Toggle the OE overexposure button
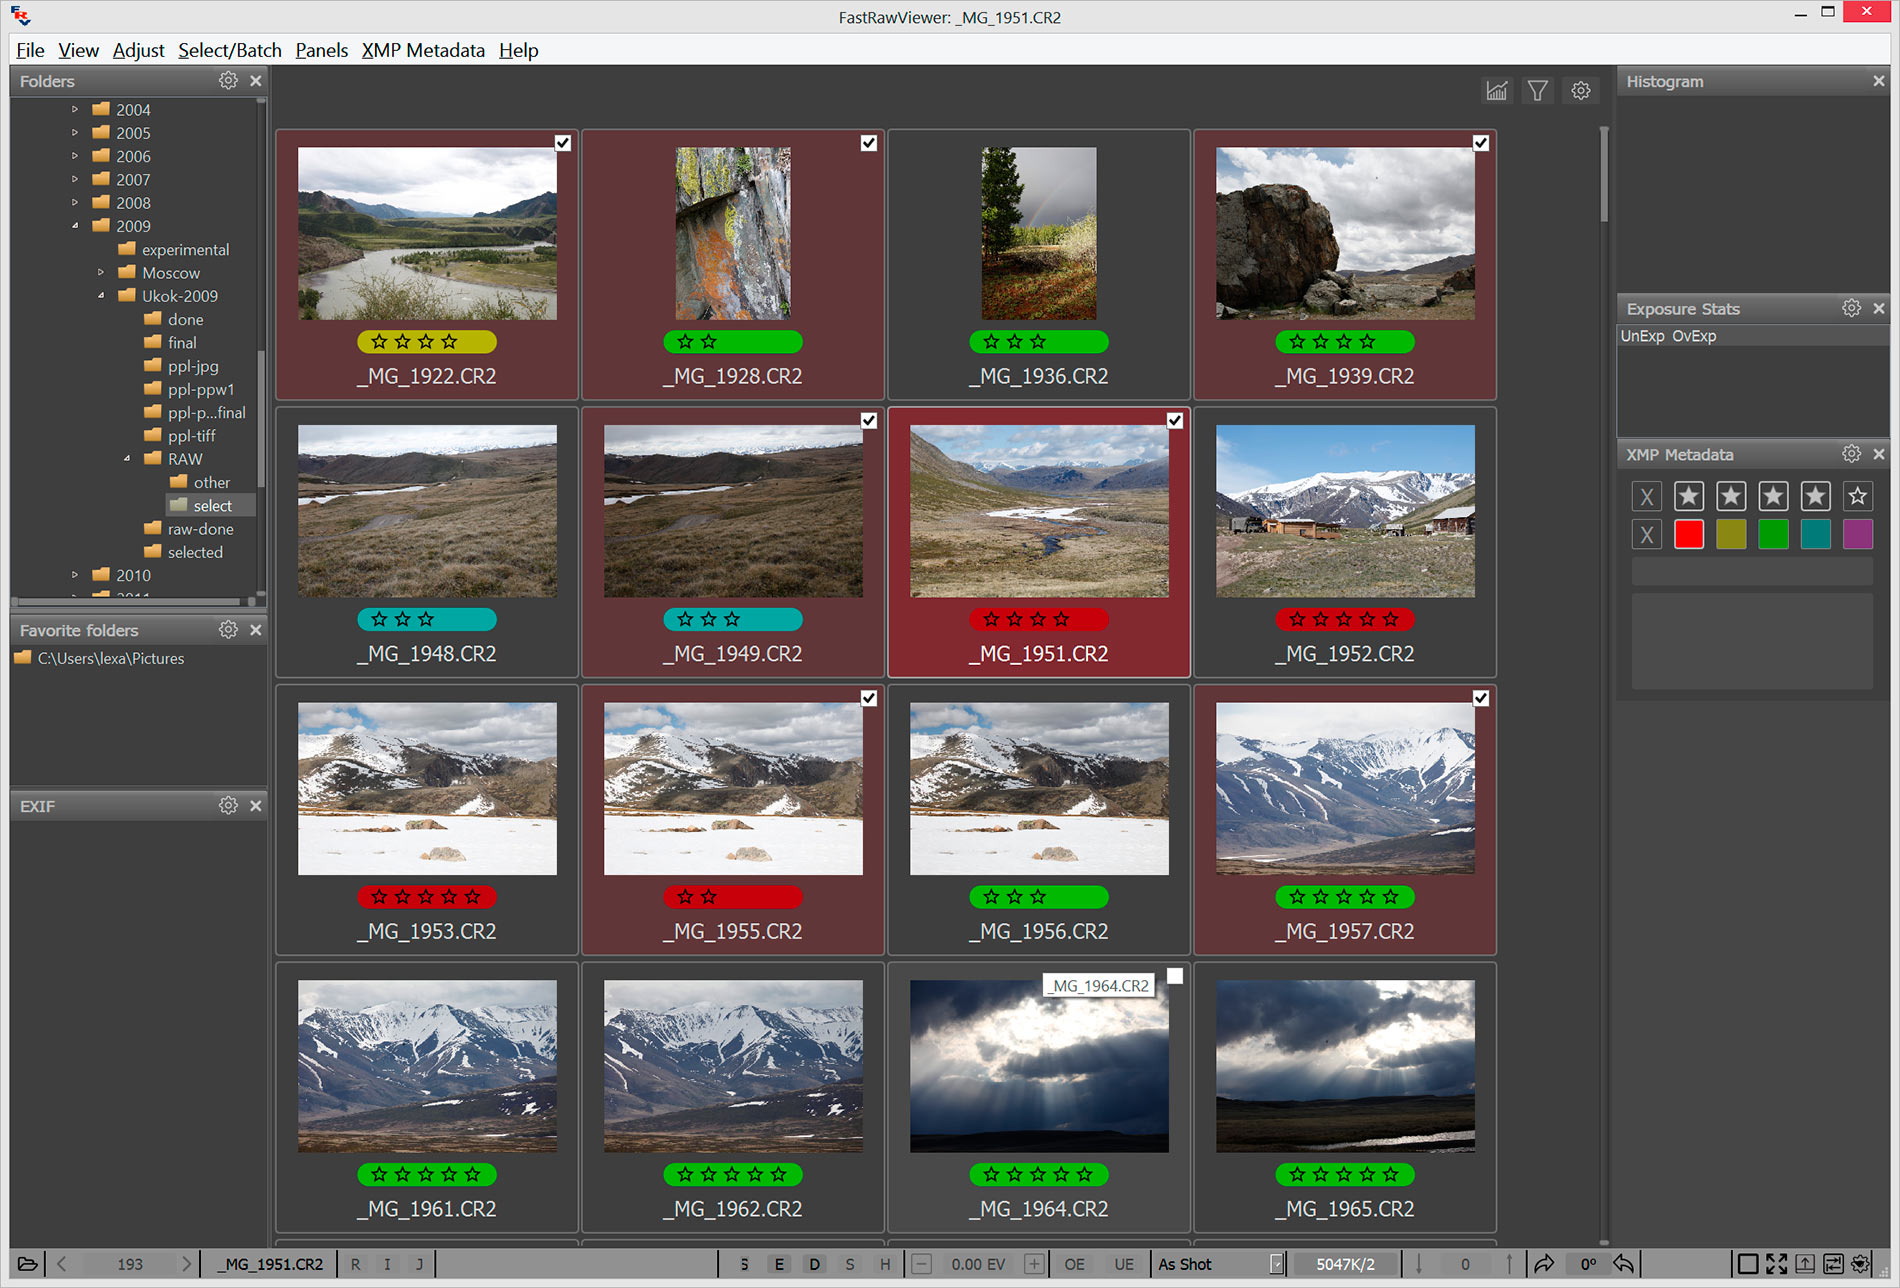The image size is (1900, 1288). (1074, 1264)
